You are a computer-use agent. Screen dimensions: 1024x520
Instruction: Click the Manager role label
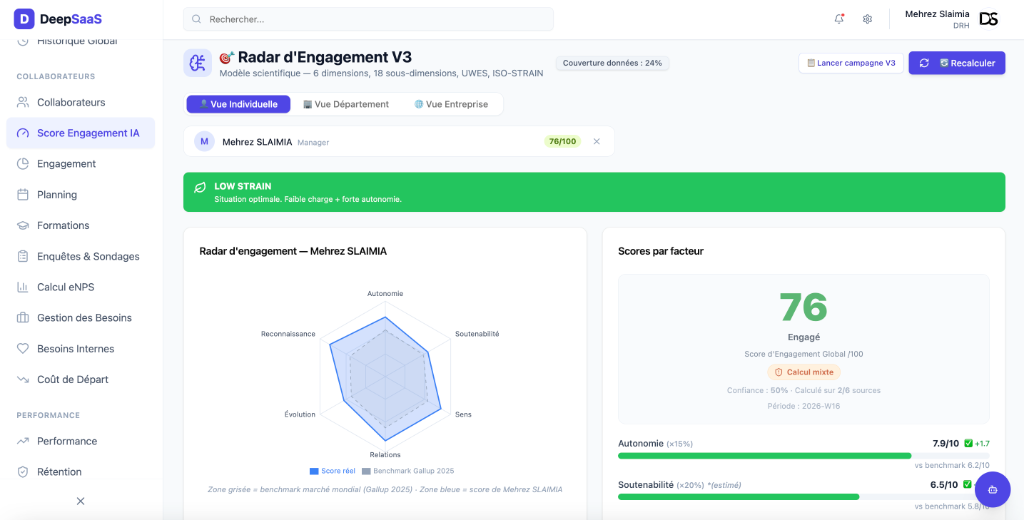tap(313, 142)
